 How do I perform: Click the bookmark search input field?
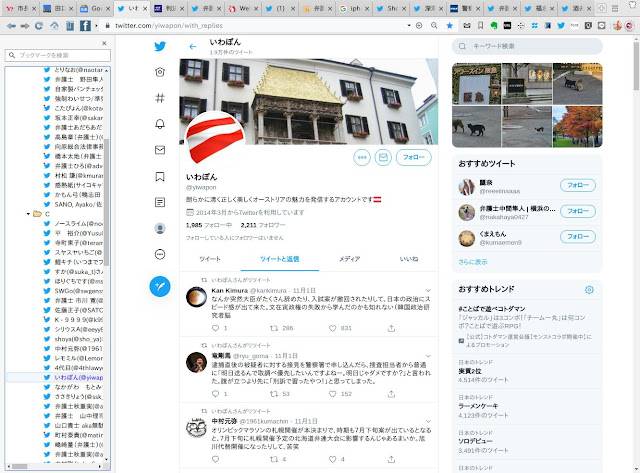[58, 55]
